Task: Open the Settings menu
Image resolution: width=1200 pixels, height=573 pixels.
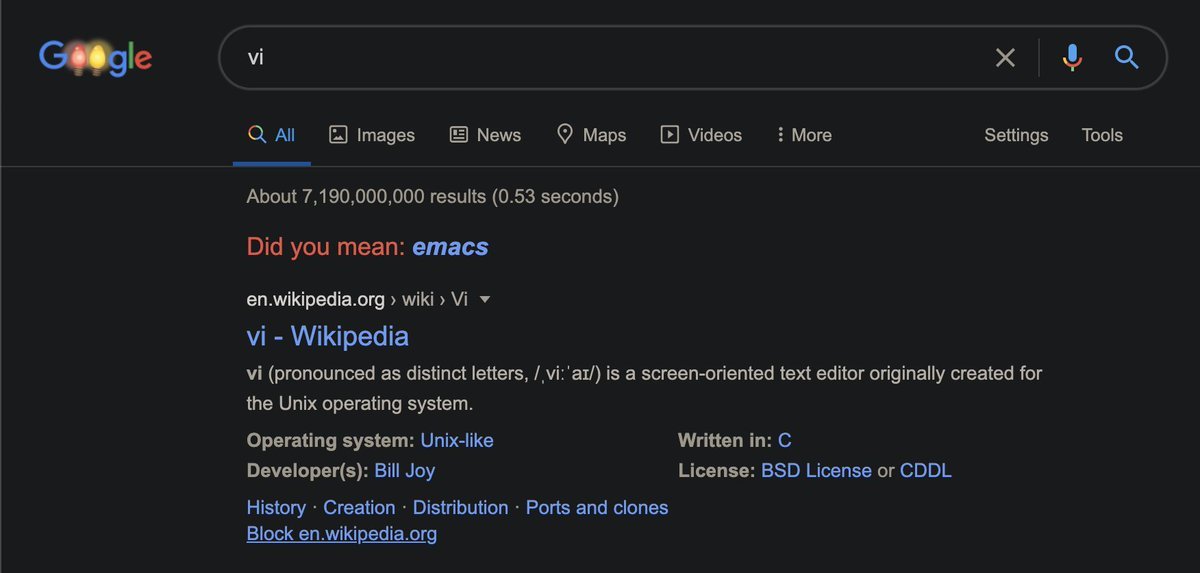Action: click(x=1016, y=135)
